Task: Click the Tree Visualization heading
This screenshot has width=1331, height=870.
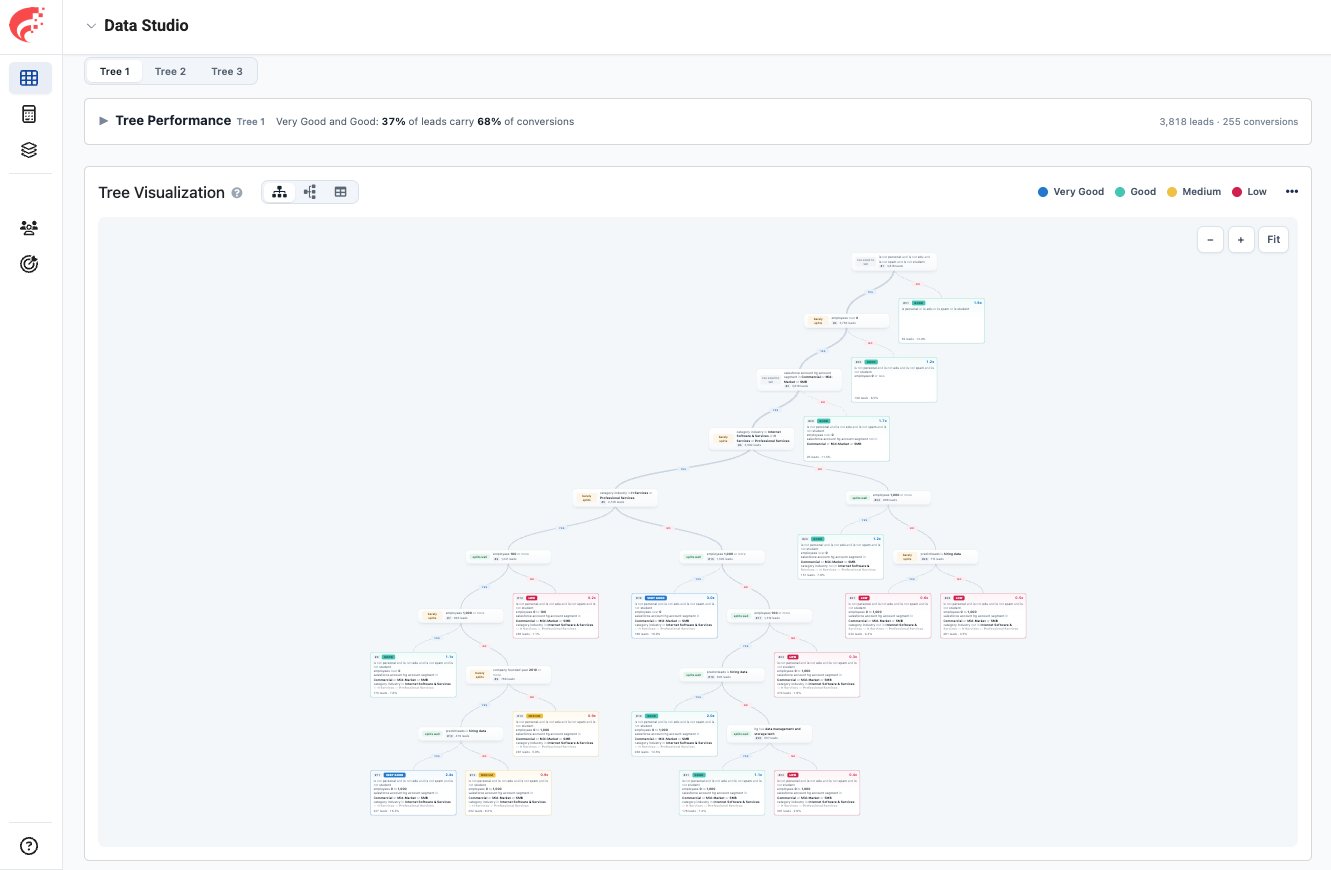Action: click(161, 193)
